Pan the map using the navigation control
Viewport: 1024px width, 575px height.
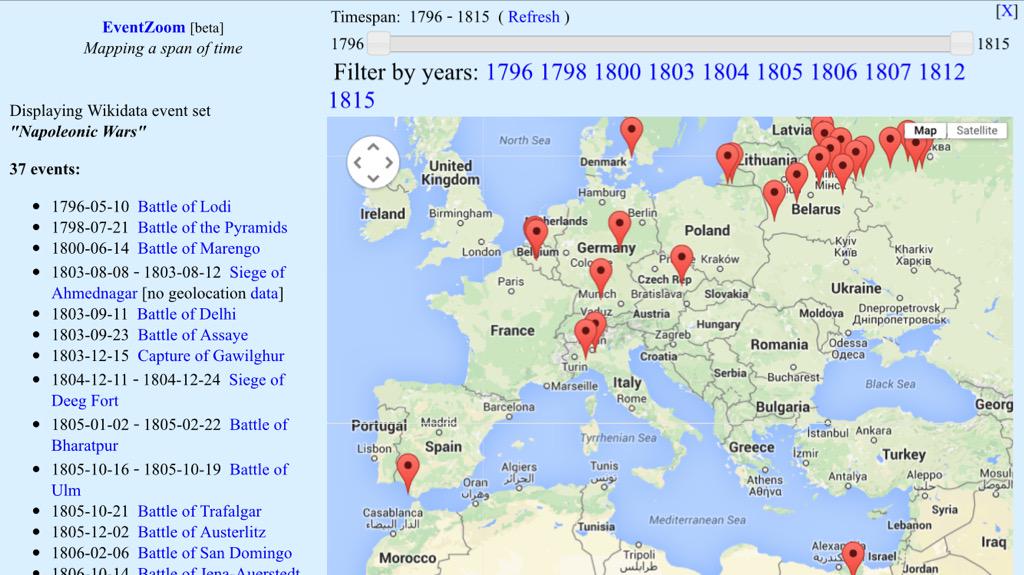tap(373, 161)
